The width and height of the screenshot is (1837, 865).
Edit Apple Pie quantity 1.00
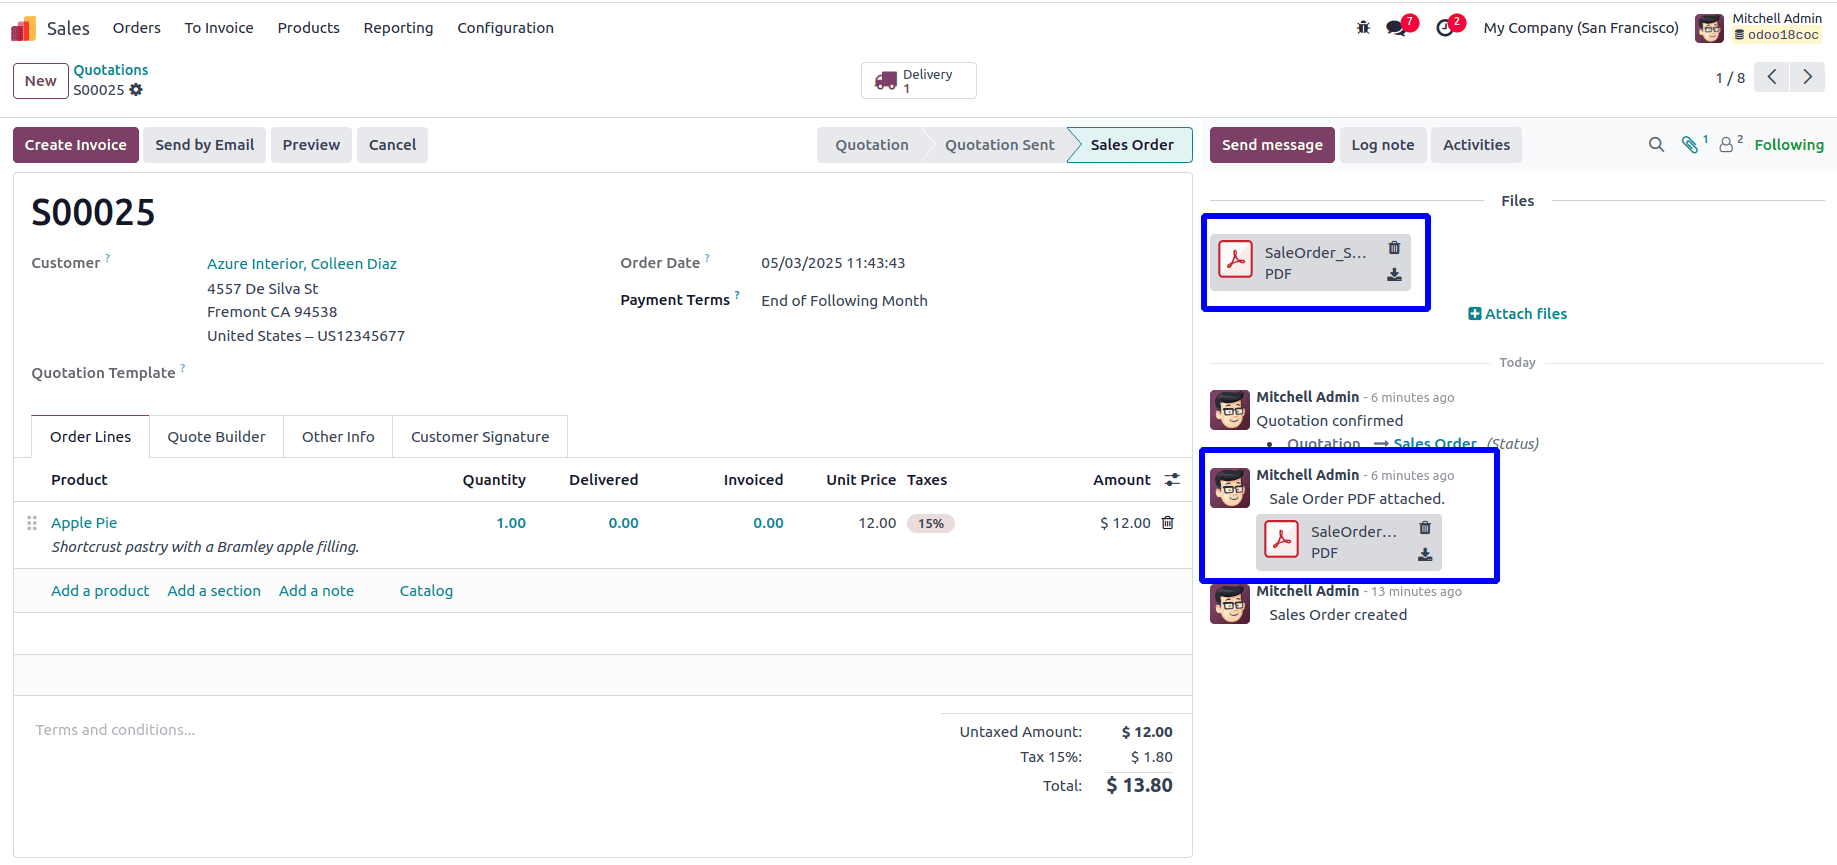coord(511,523)
